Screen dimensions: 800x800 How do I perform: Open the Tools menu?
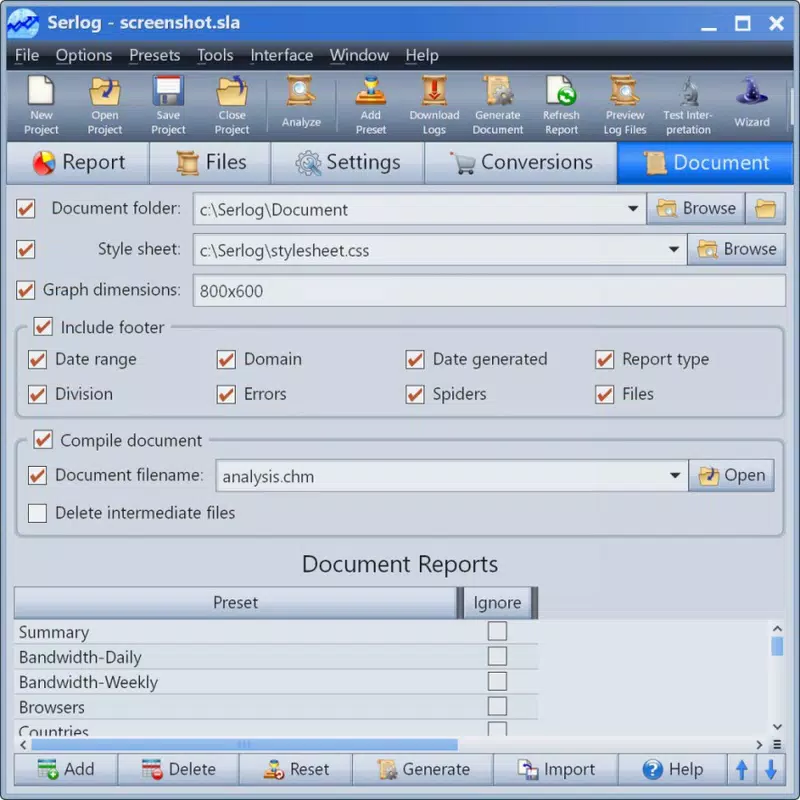215,55
